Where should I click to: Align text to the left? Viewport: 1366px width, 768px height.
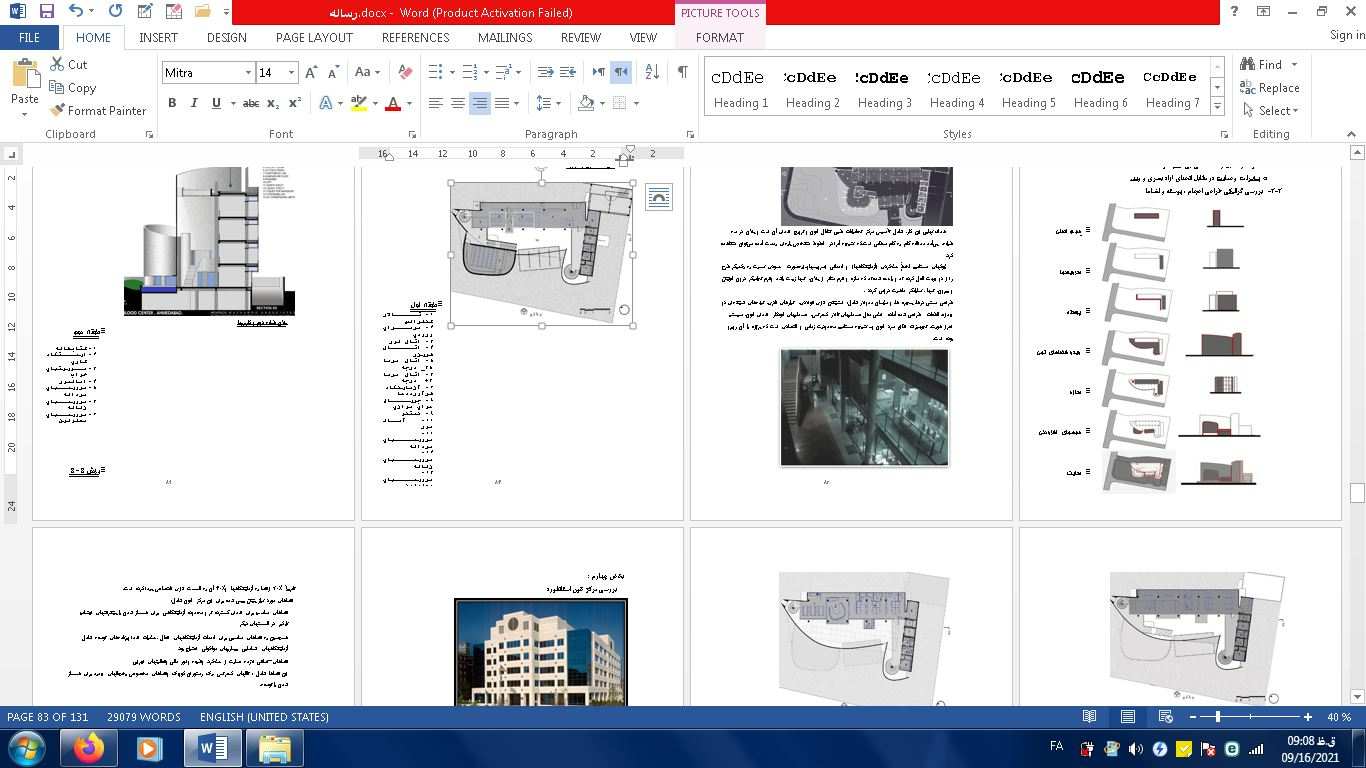[436, 103]
